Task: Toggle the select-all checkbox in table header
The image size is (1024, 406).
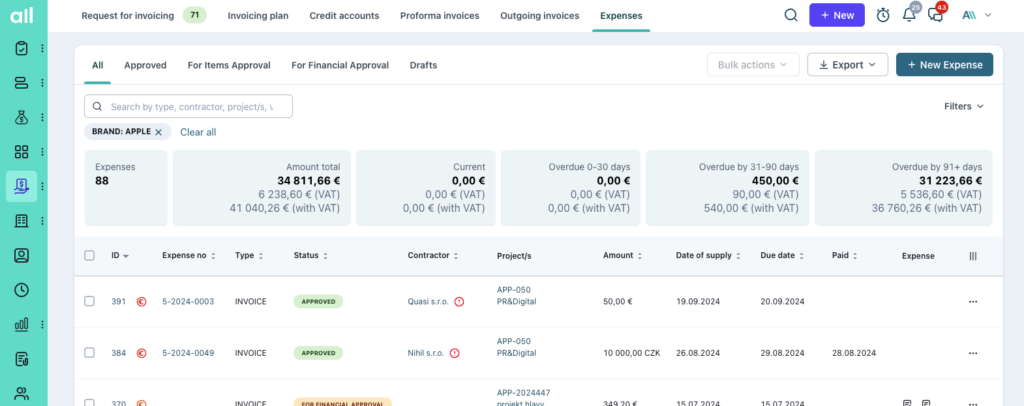Action: click(x=89, y=256)
